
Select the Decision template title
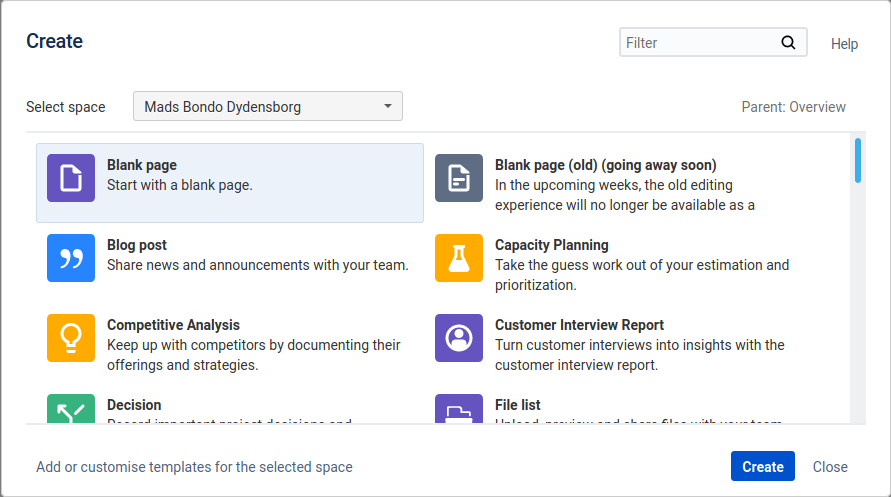click(x=134, y=405)
